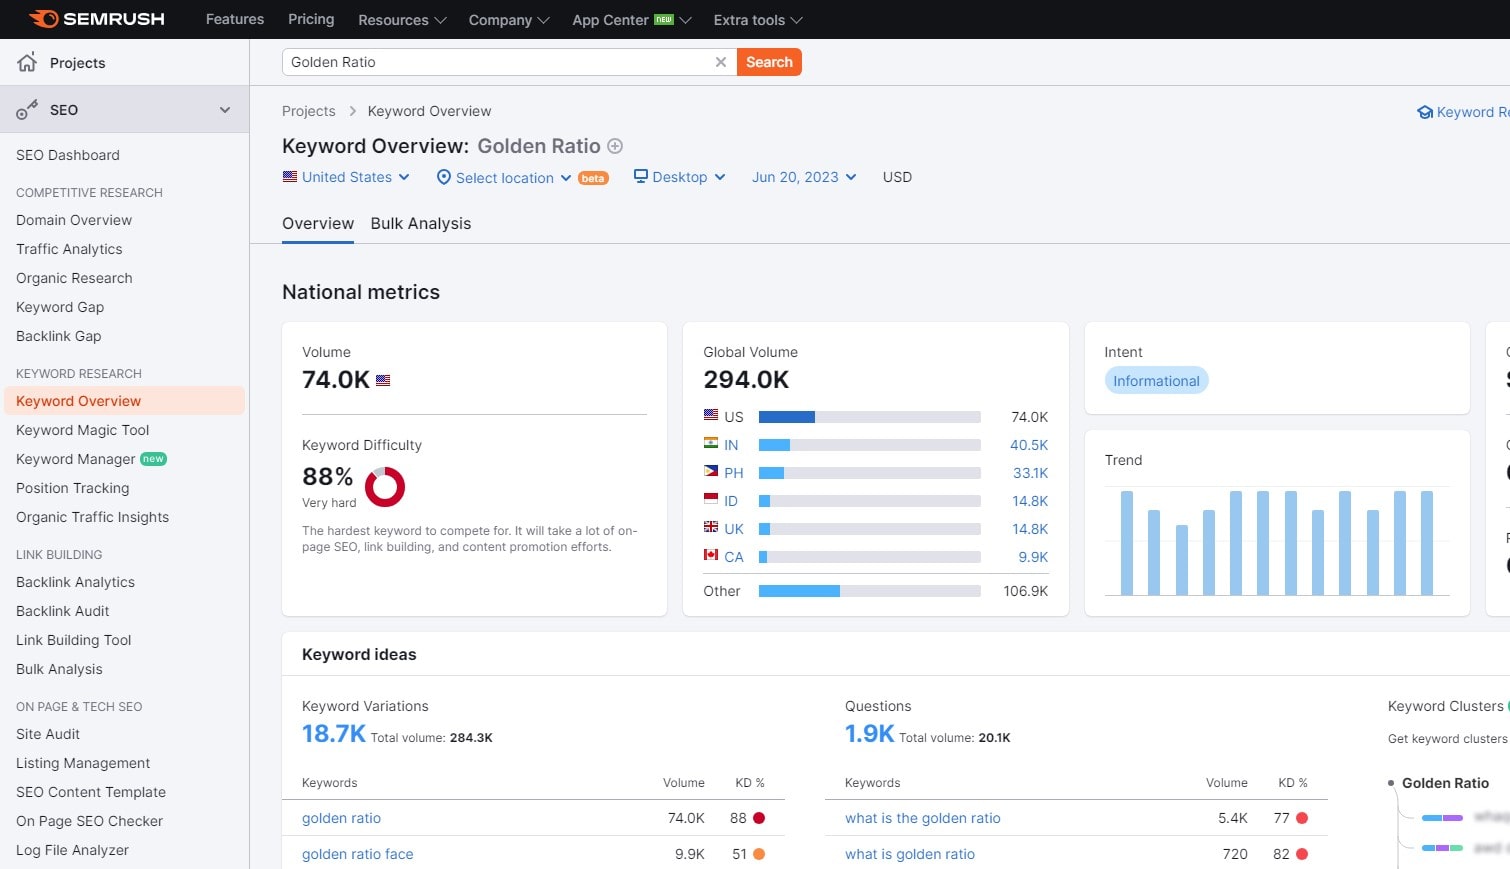
Task: Click the PH flag in Global Volume
Action: pos(711,471)
